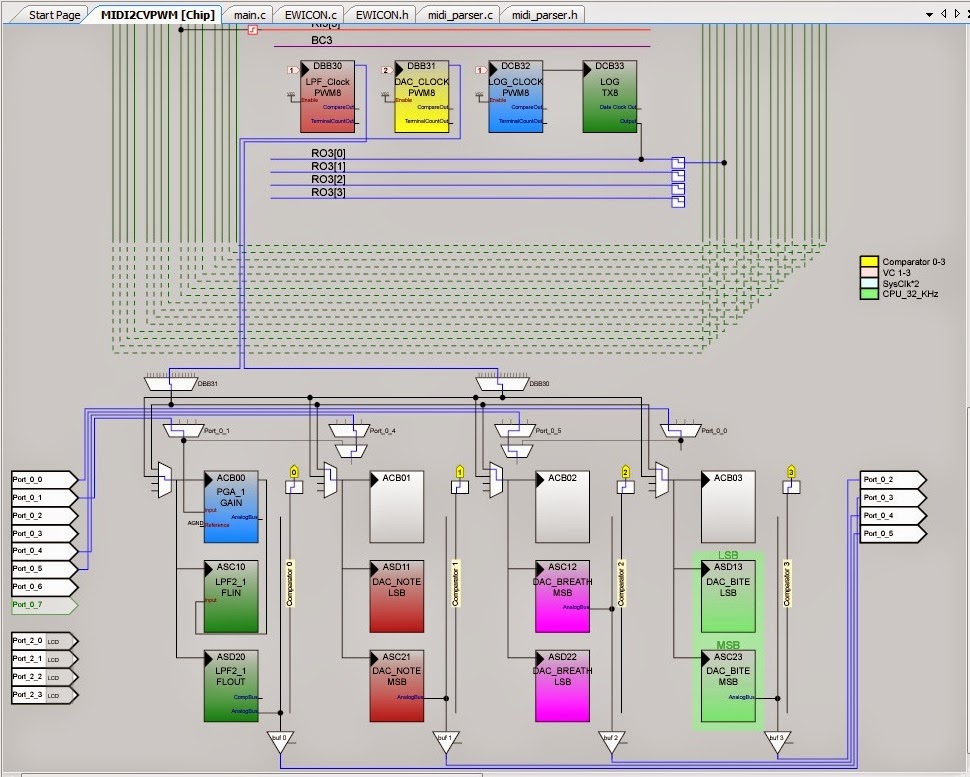The width and height of the screenshot is (970, 777).
Task: Select the empty ACB02 analog block
Action: point(562,507)
